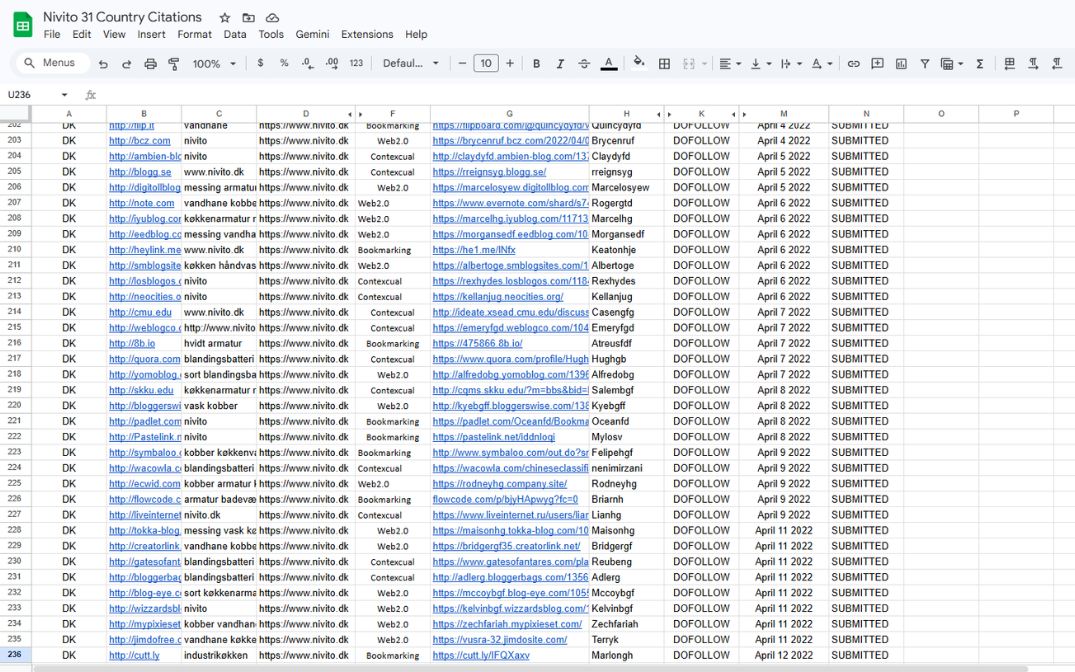Click the insert comment icon
Viewport: 1075px width, 672px height.
[877, 63]
